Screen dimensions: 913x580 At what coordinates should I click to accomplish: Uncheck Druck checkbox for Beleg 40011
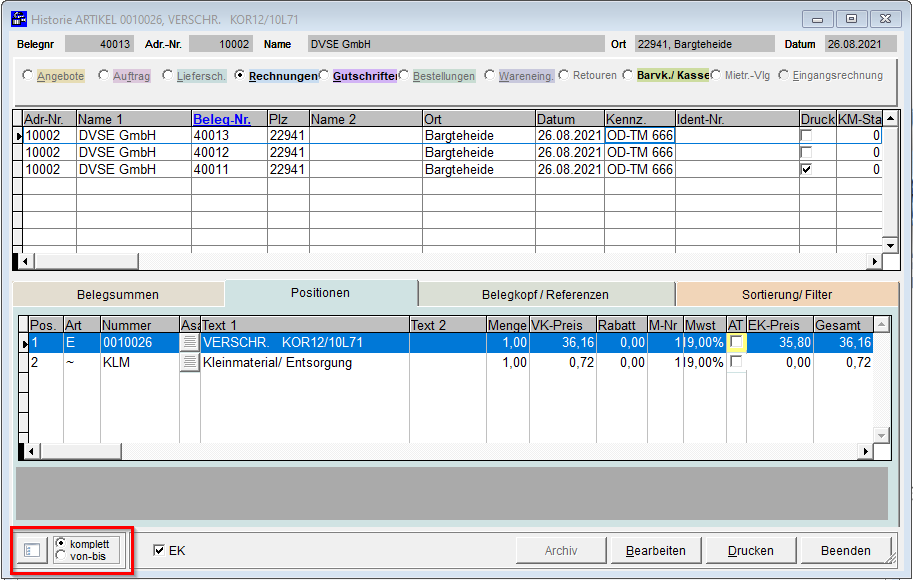(x=806, y=169)
